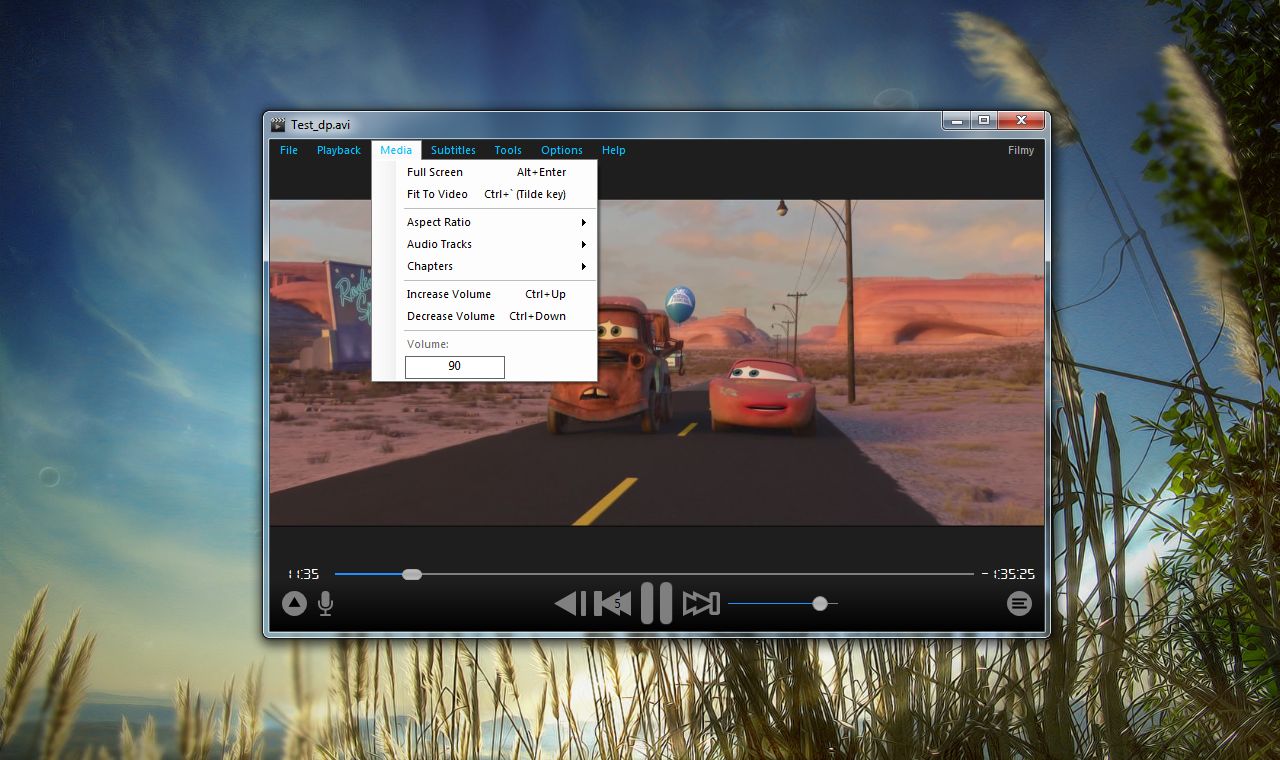Click the volume slider knob
The image size is (1280, 760).
pos(820,603)
